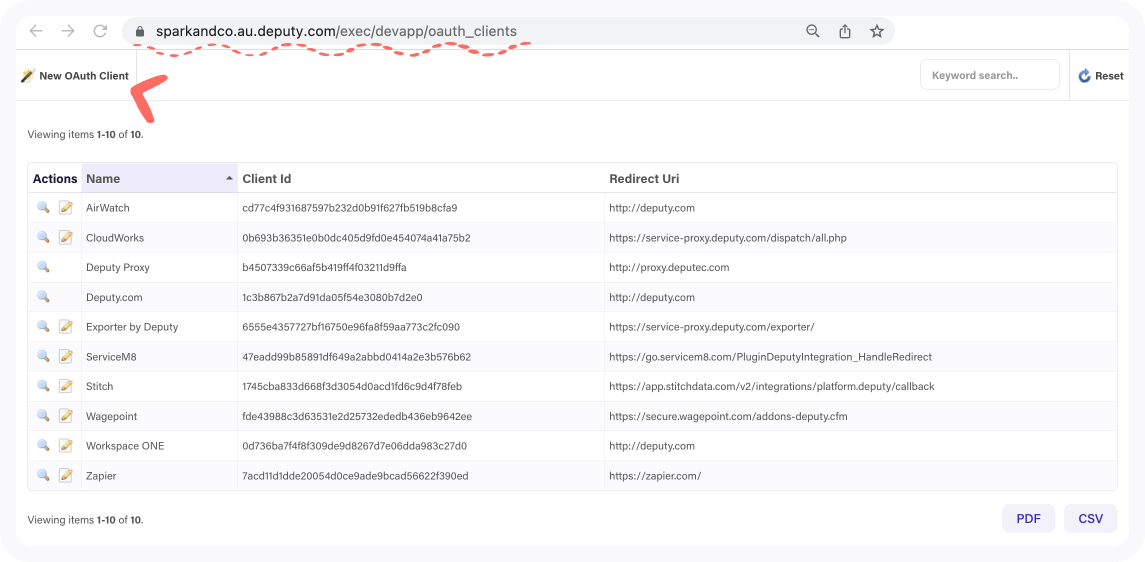Export the list as CSV
This screenshot has width=1145, height=562.
1090,519
